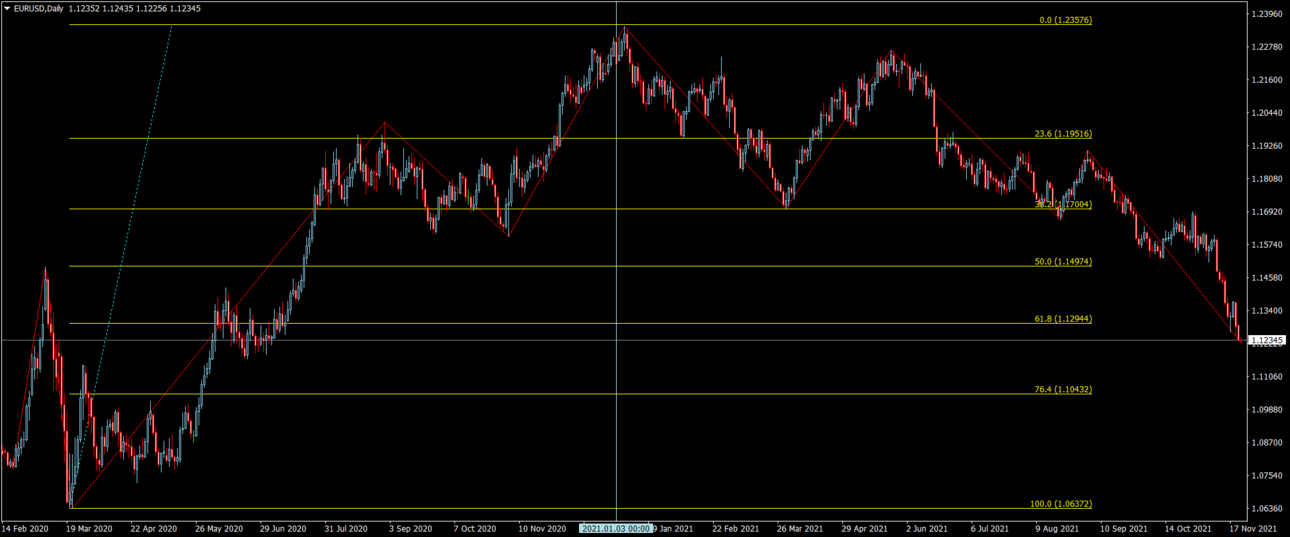Click the 6 Jul 2021 date on time axis
Image resolution: width=1290 pixels, height=537 pixels.
(x=990, y=528)
